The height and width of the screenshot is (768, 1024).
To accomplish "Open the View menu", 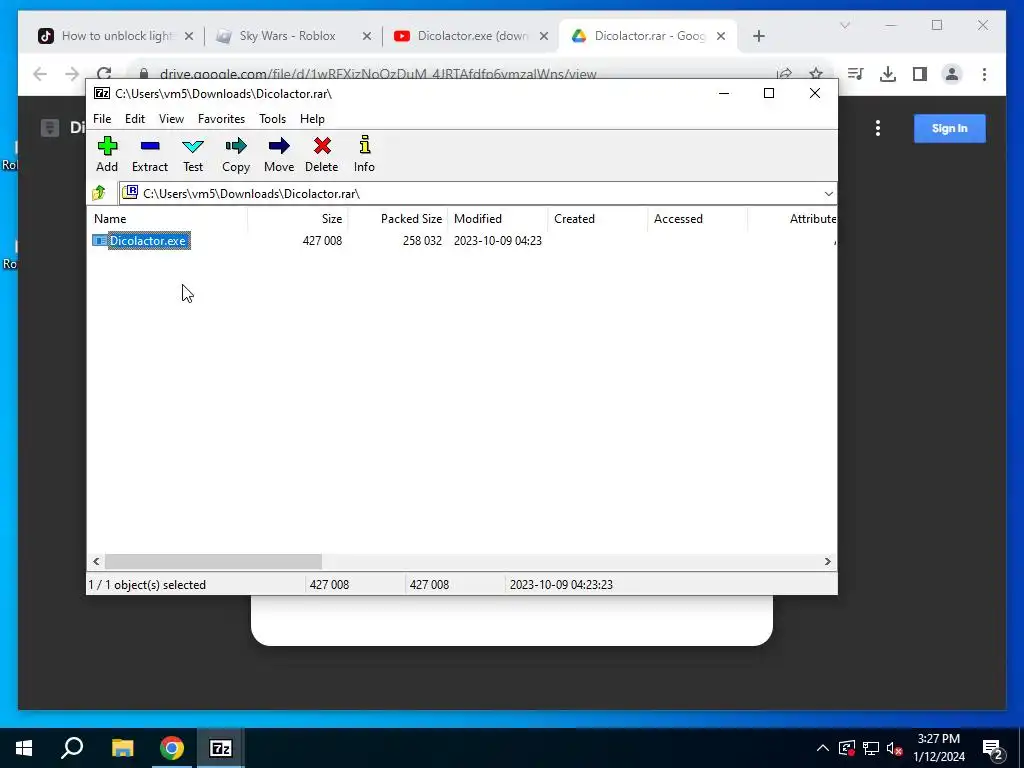I will point(171,119).
